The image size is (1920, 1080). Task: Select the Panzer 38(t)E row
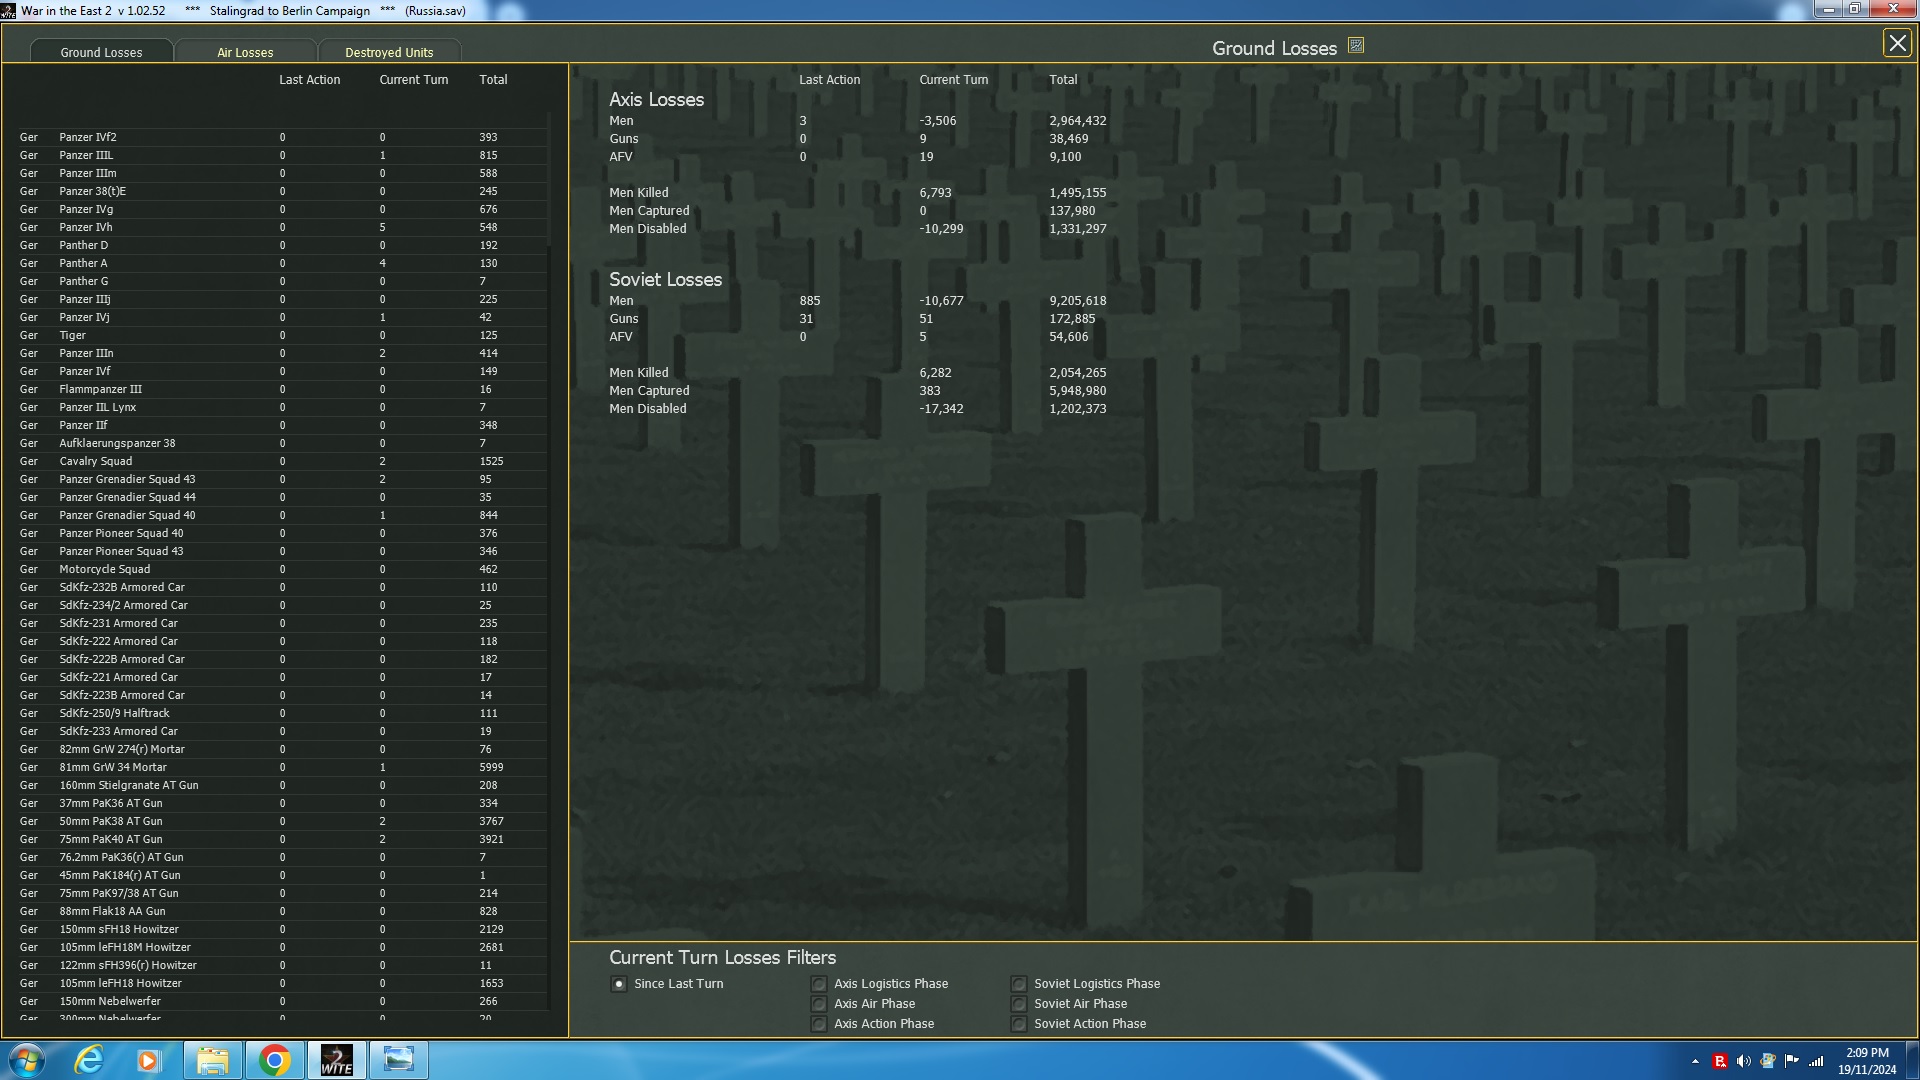282,191
